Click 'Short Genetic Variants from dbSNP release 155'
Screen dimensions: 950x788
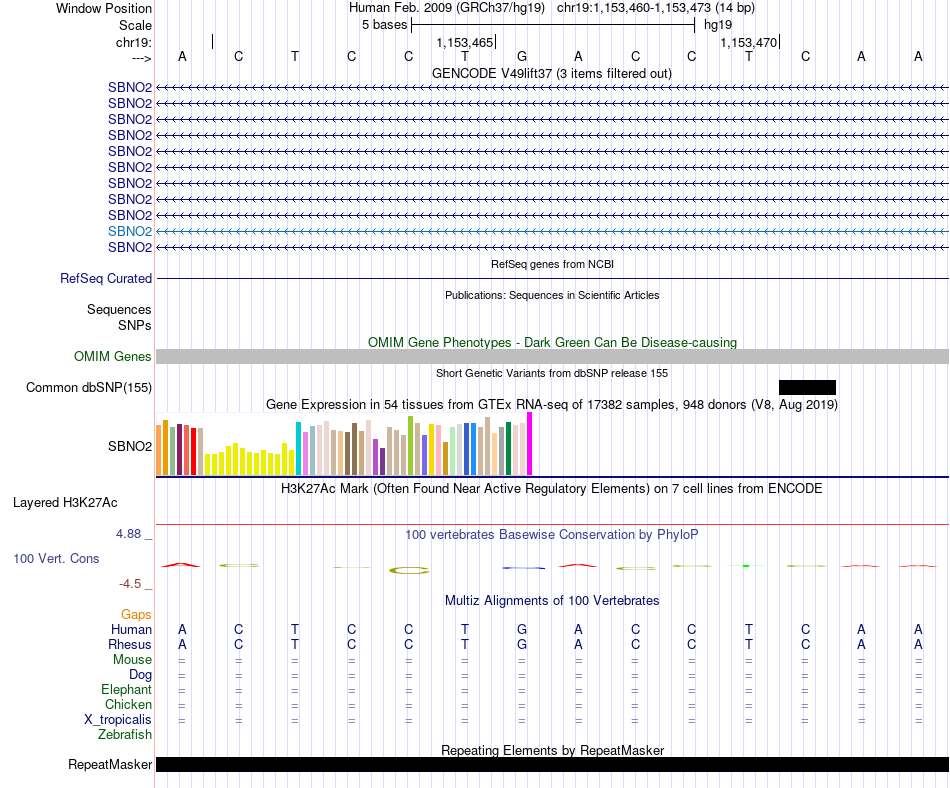552,373
